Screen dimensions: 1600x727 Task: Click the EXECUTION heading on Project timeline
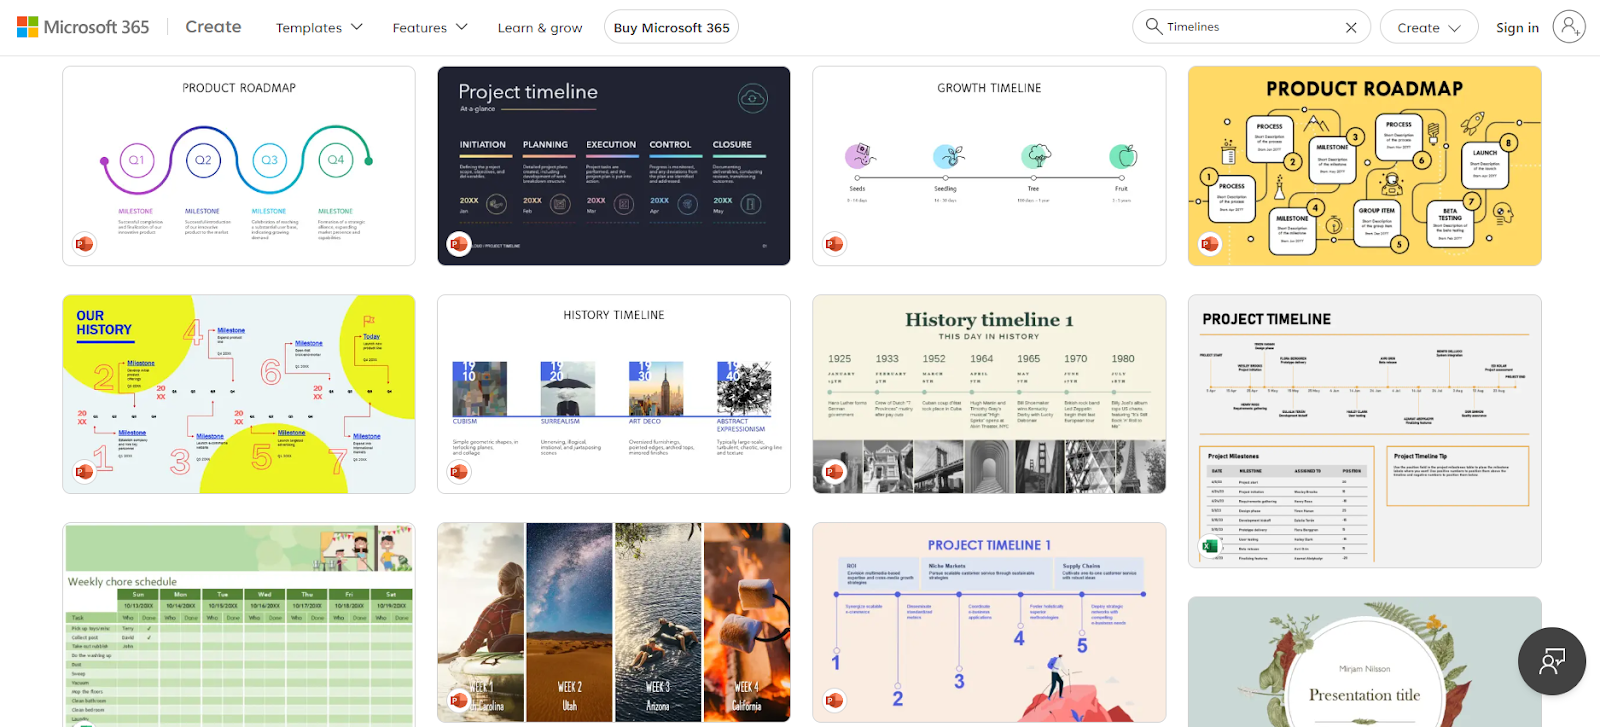tap(611, 145)
